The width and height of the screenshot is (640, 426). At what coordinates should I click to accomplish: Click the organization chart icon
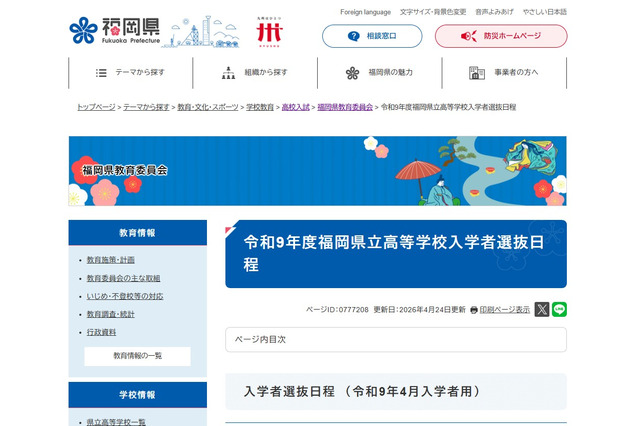pos(228,73)
